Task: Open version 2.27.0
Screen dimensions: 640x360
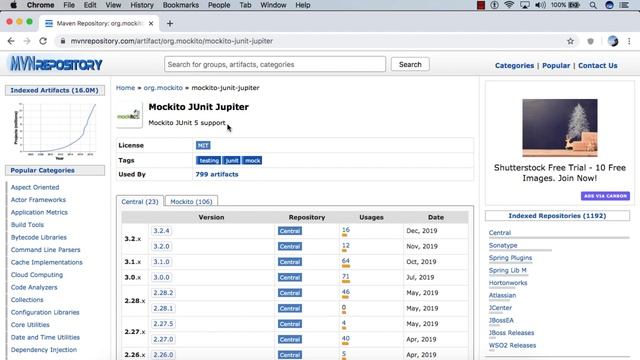Action: pyautogui.click(x=163, y=339)
